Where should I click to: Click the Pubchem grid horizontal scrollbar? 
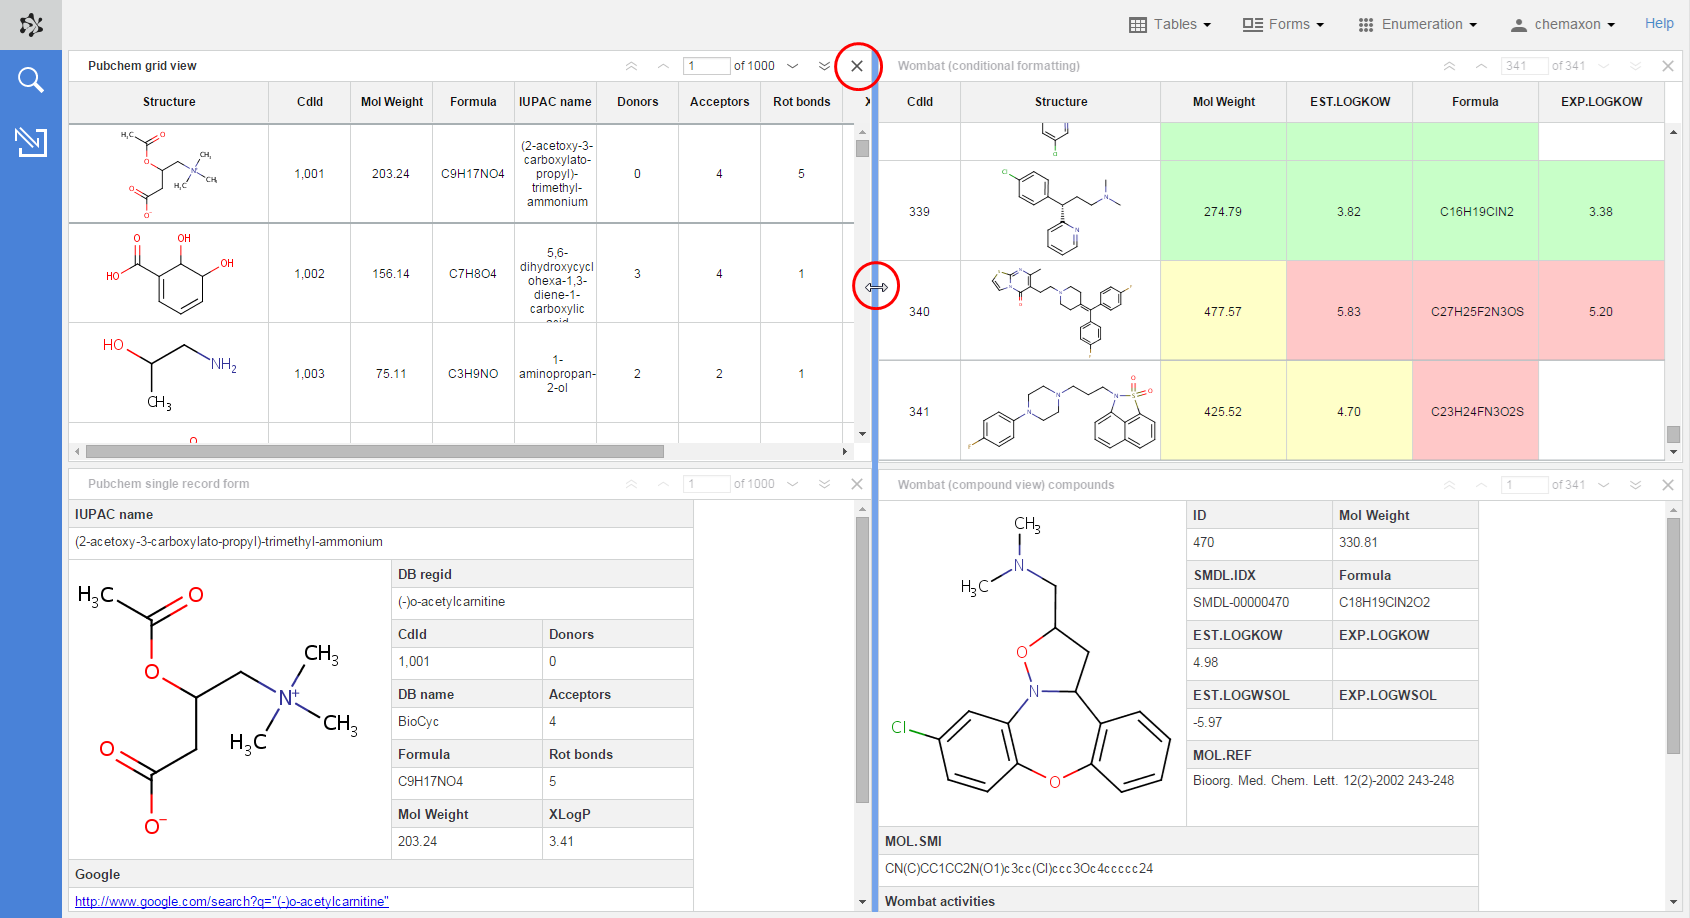(x=375, y=452)
